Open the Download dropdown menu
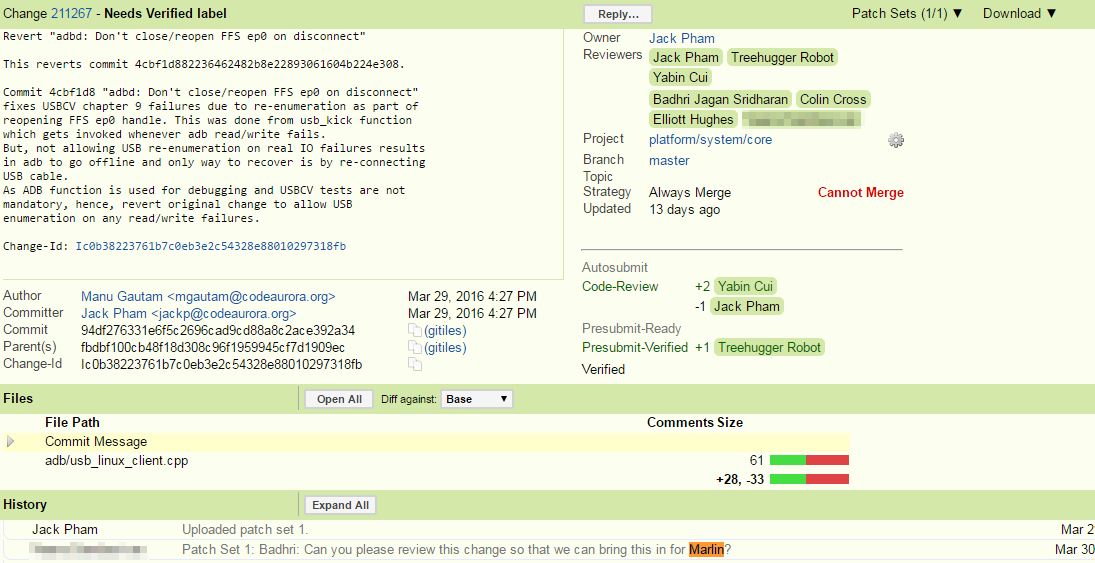The height and width of the screenshot is (563, 1095). 1019,13
